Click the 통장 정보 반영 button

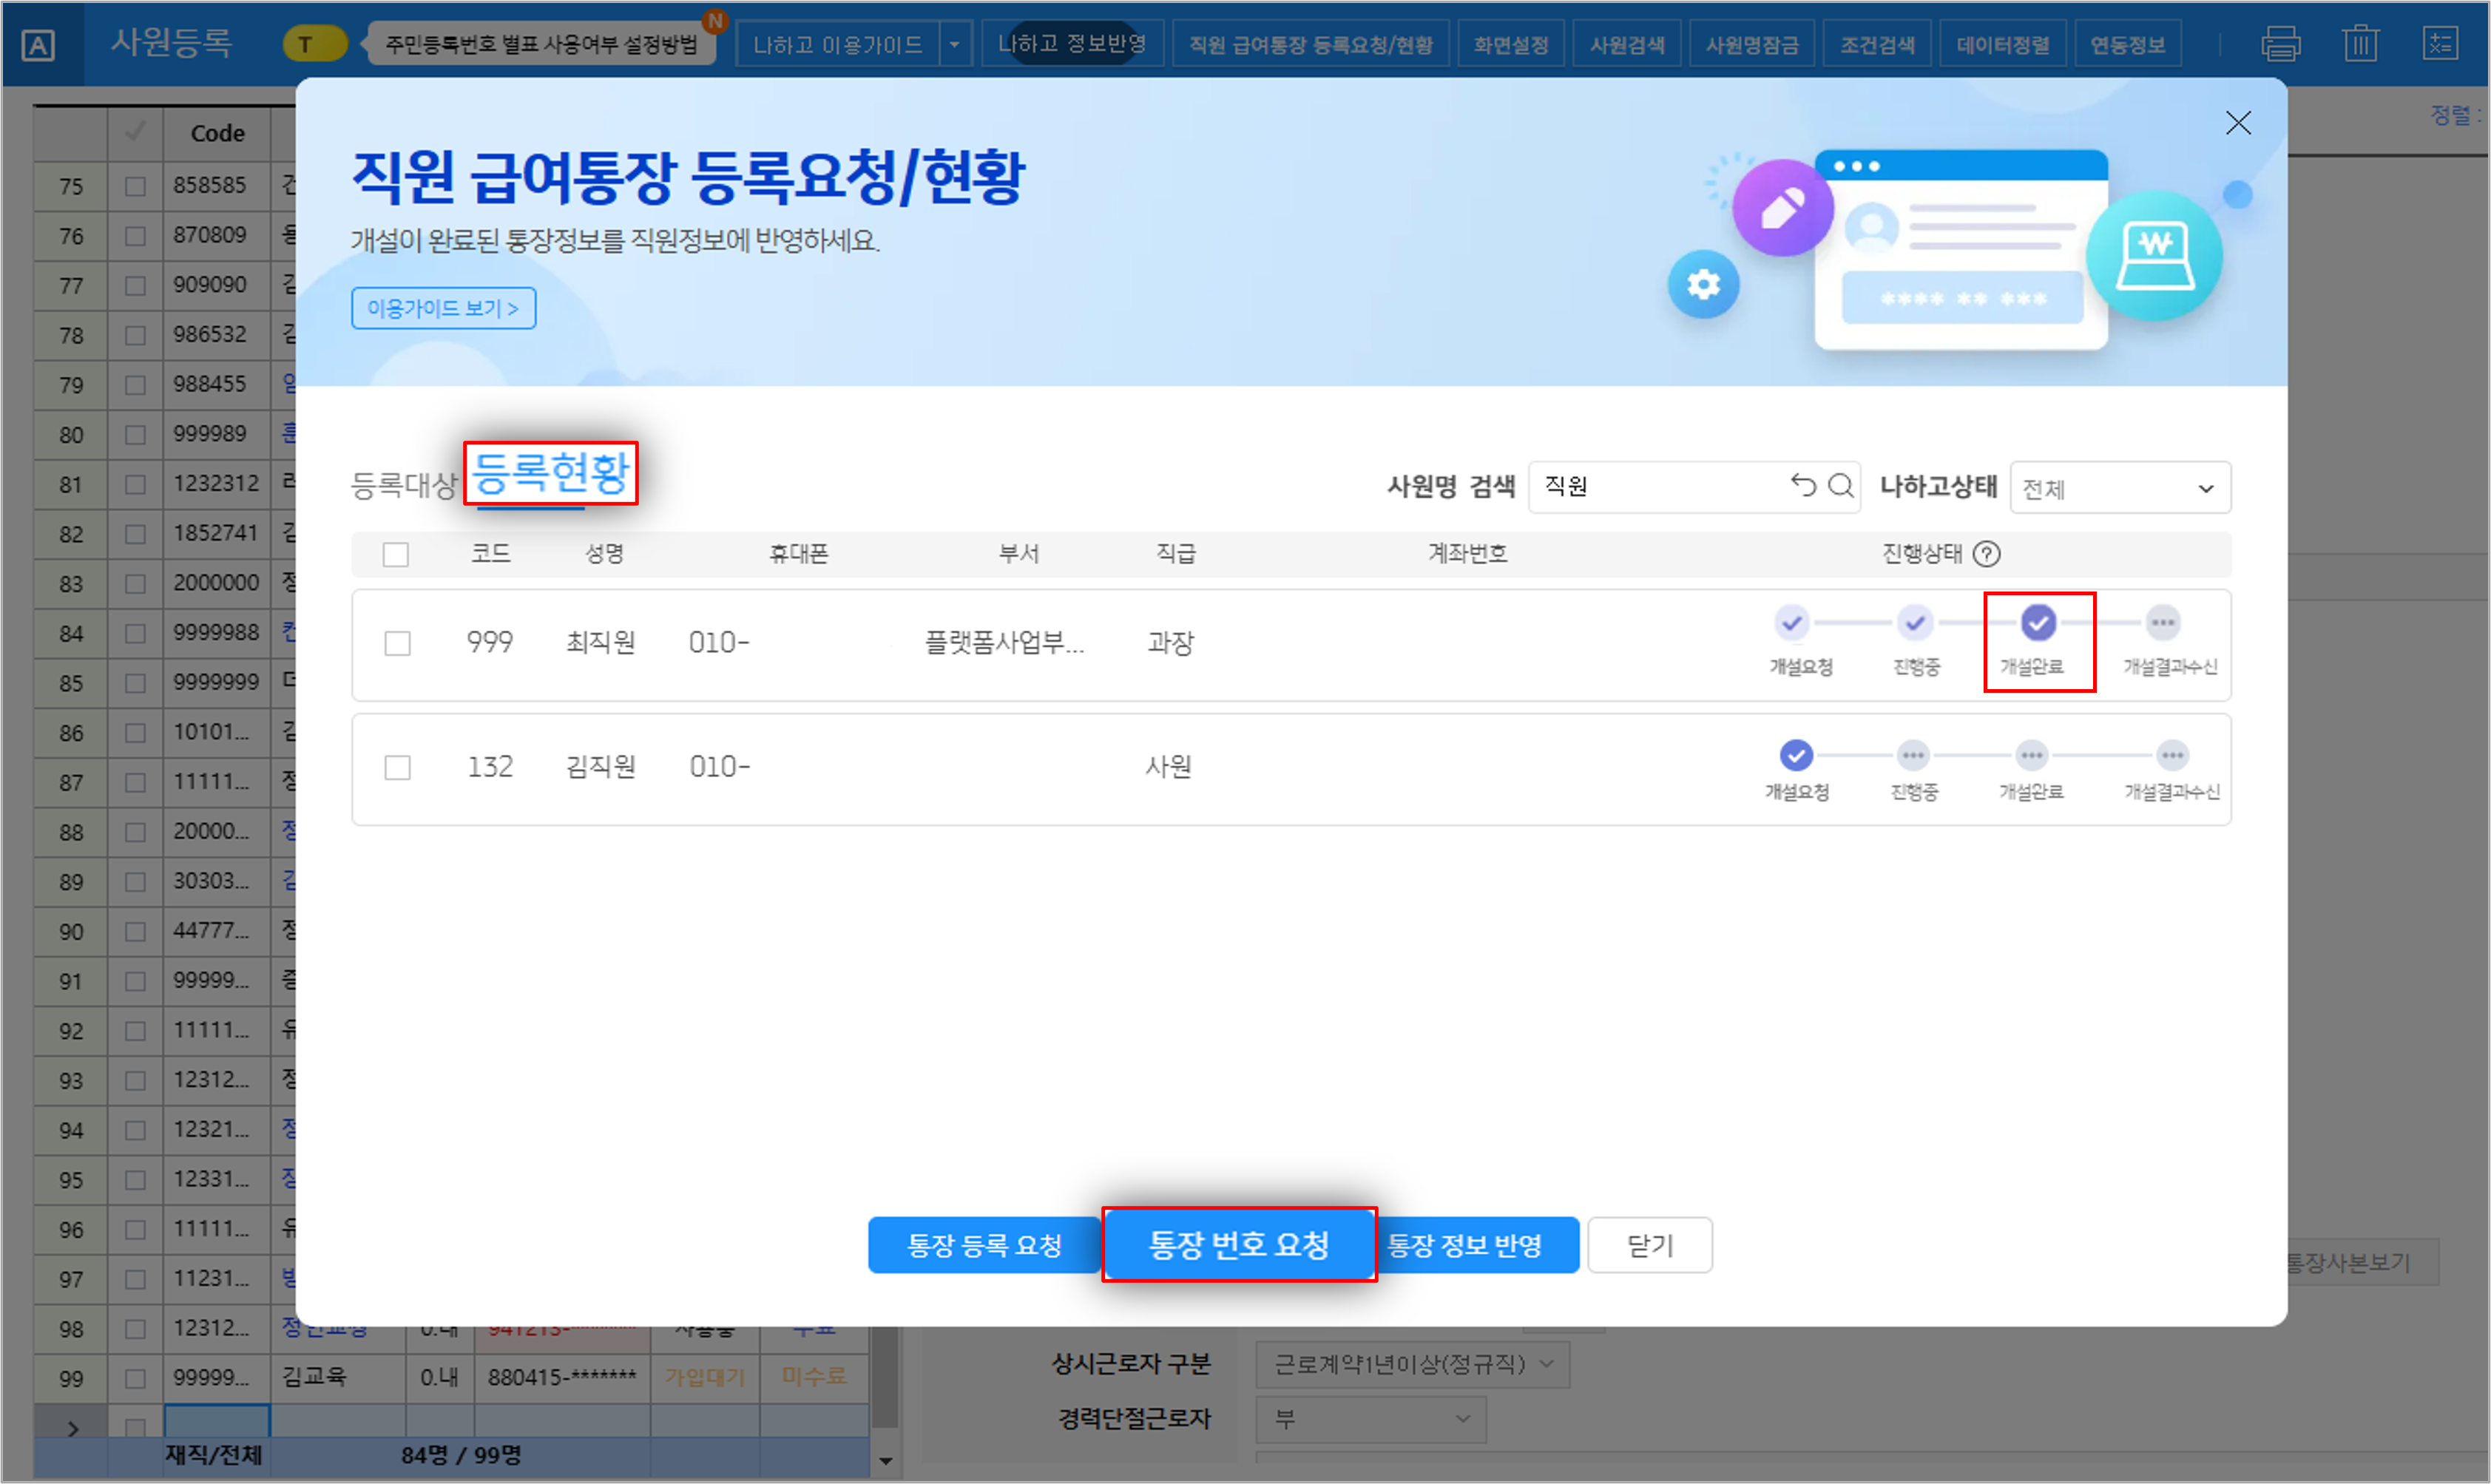(x=1476, y=1245)
